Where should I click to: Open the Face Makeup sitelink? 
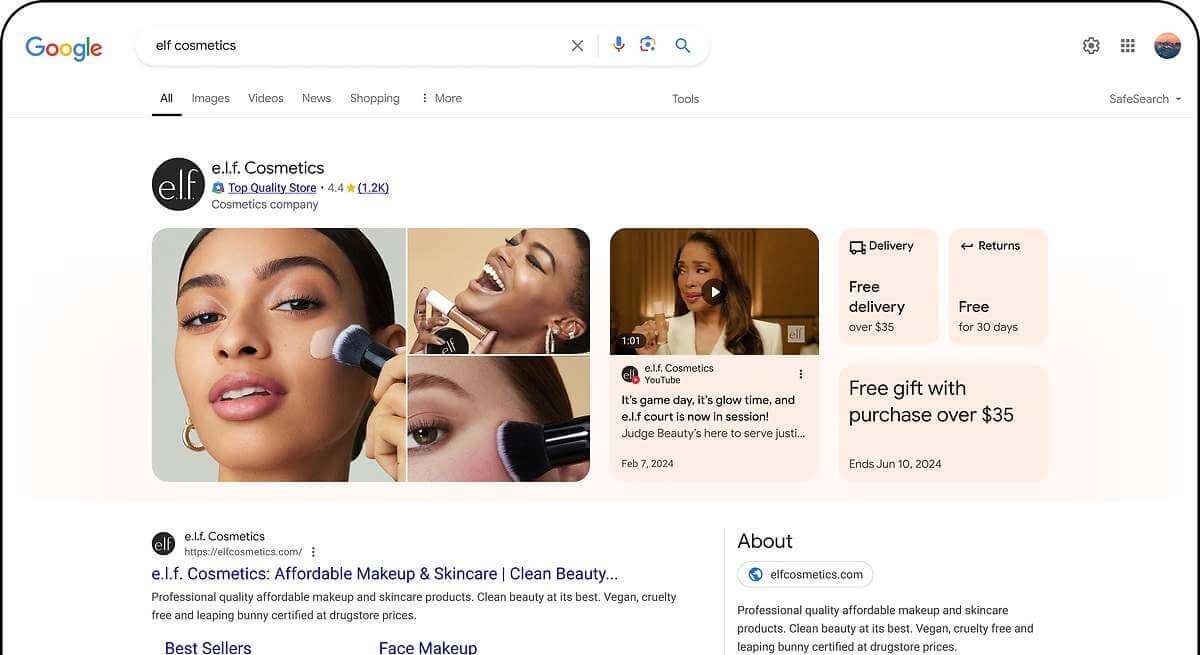click(x=428, y=647)
